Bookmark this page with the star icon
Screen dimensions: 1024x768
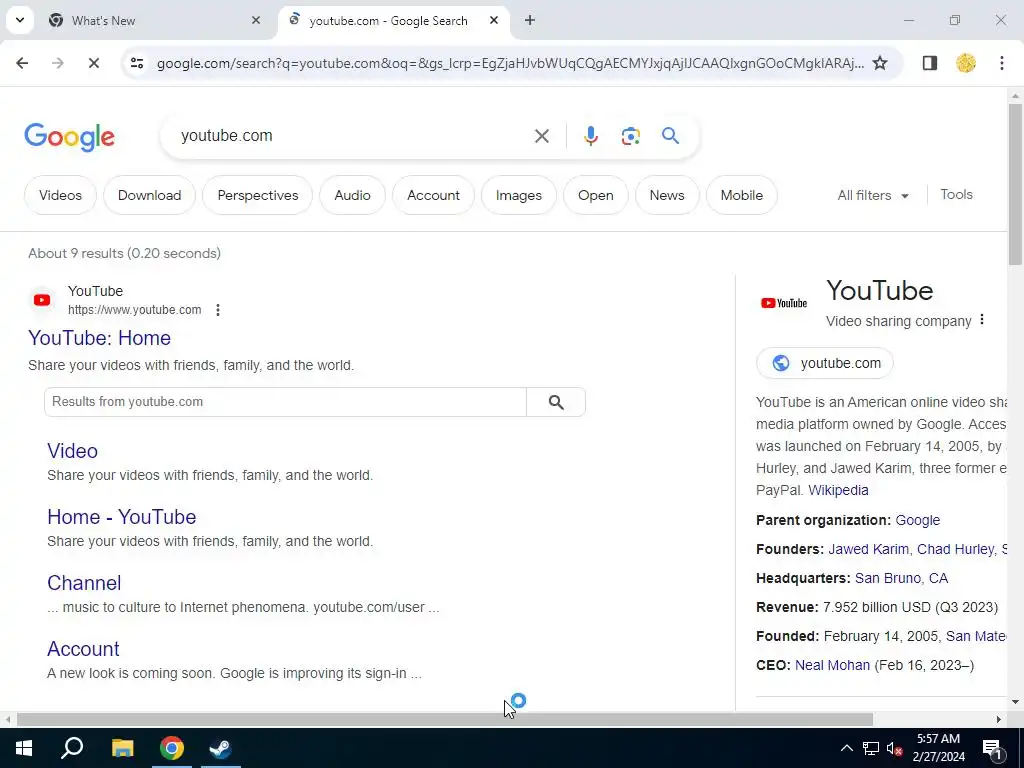coord(880,63)
